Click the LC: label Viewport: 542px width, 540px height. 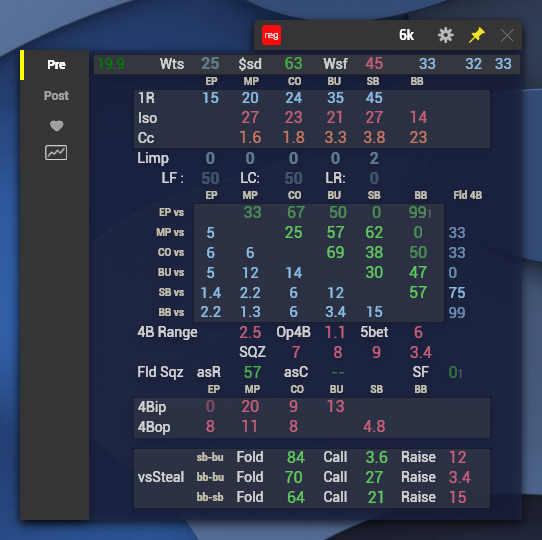tap(250, 178)
